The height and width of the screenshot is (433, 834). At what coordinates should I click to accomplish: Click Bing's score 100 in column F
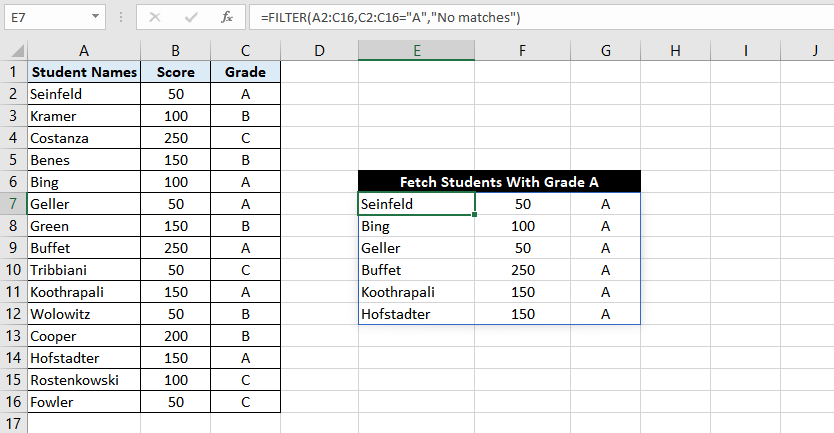tap(522, 226)
